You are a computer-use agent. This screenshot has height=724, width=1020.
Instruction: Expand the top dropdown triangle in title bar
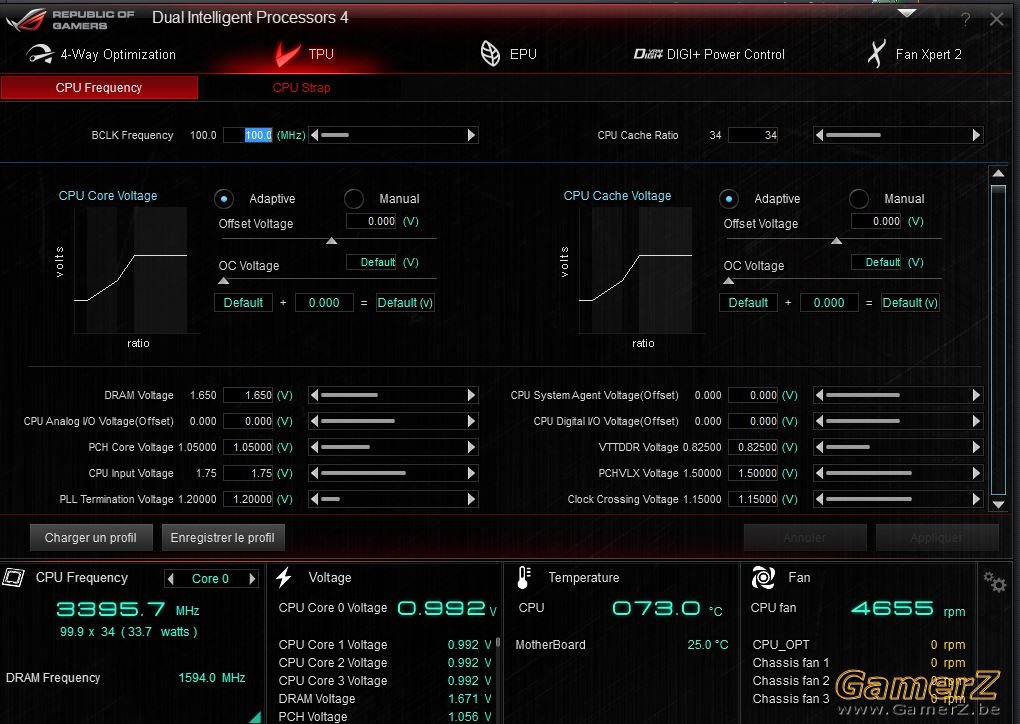[907, 13]
